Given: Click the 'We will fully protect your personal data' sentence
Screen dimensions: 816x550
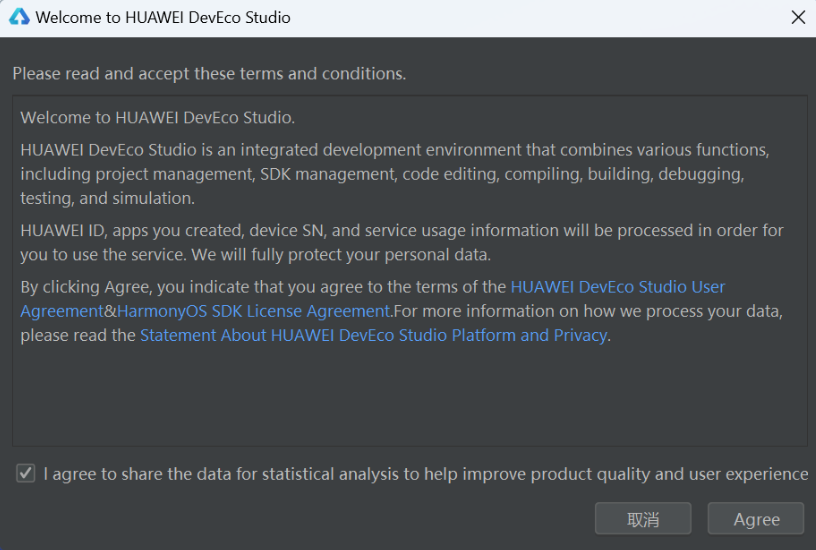Looking at the screenshot, I should click(341, 254).
